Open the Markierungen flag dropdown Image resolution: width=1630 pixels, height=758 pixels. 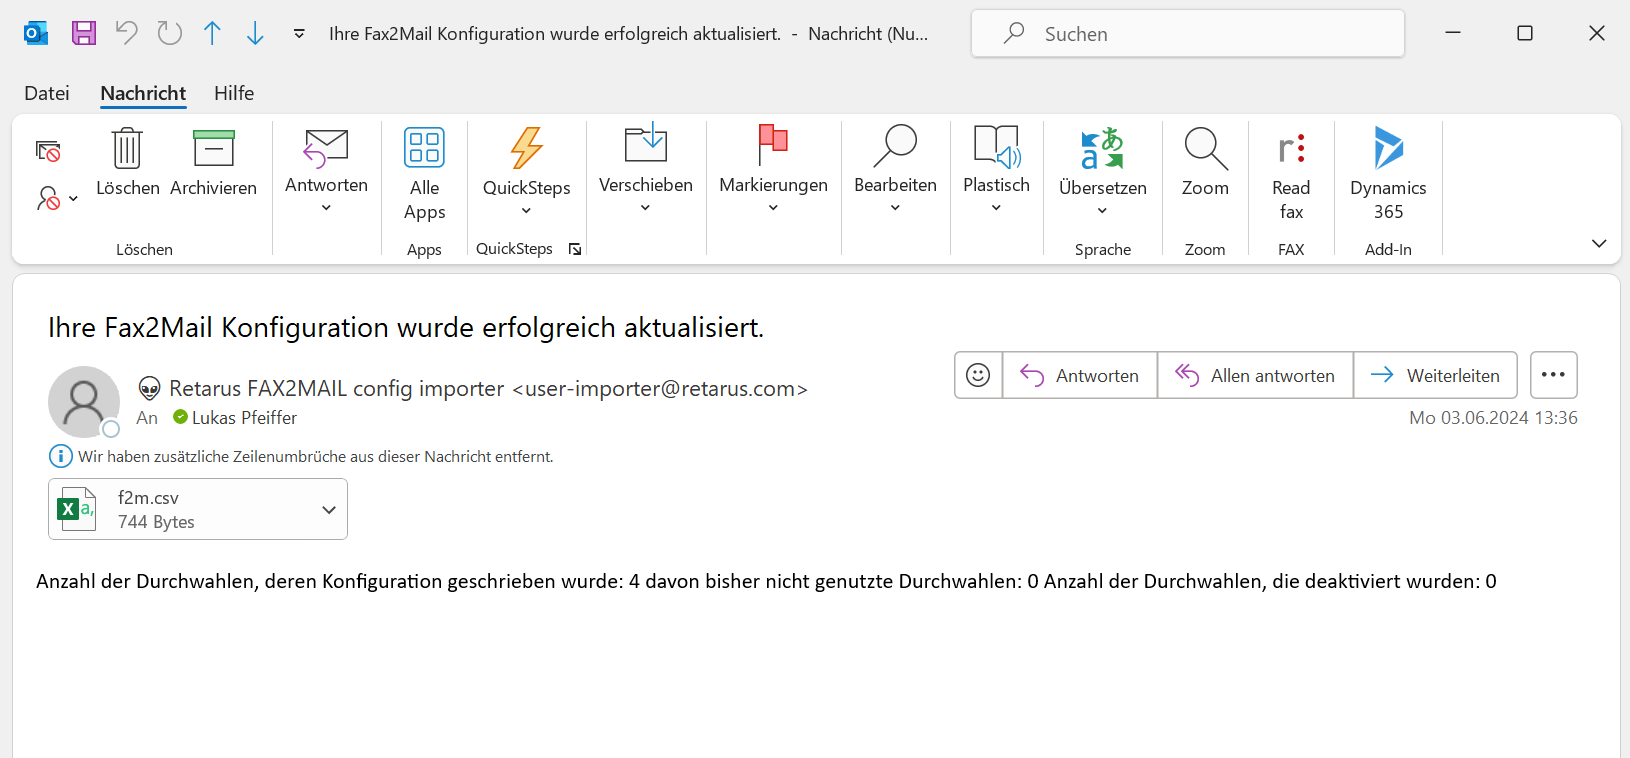[773, 207]
